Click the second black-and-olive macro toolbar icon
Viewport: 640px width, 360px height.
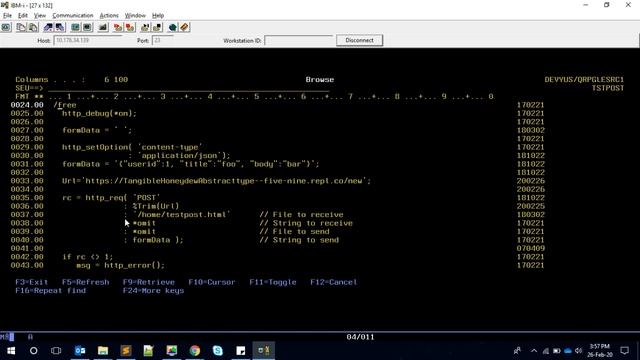(157, 27)
